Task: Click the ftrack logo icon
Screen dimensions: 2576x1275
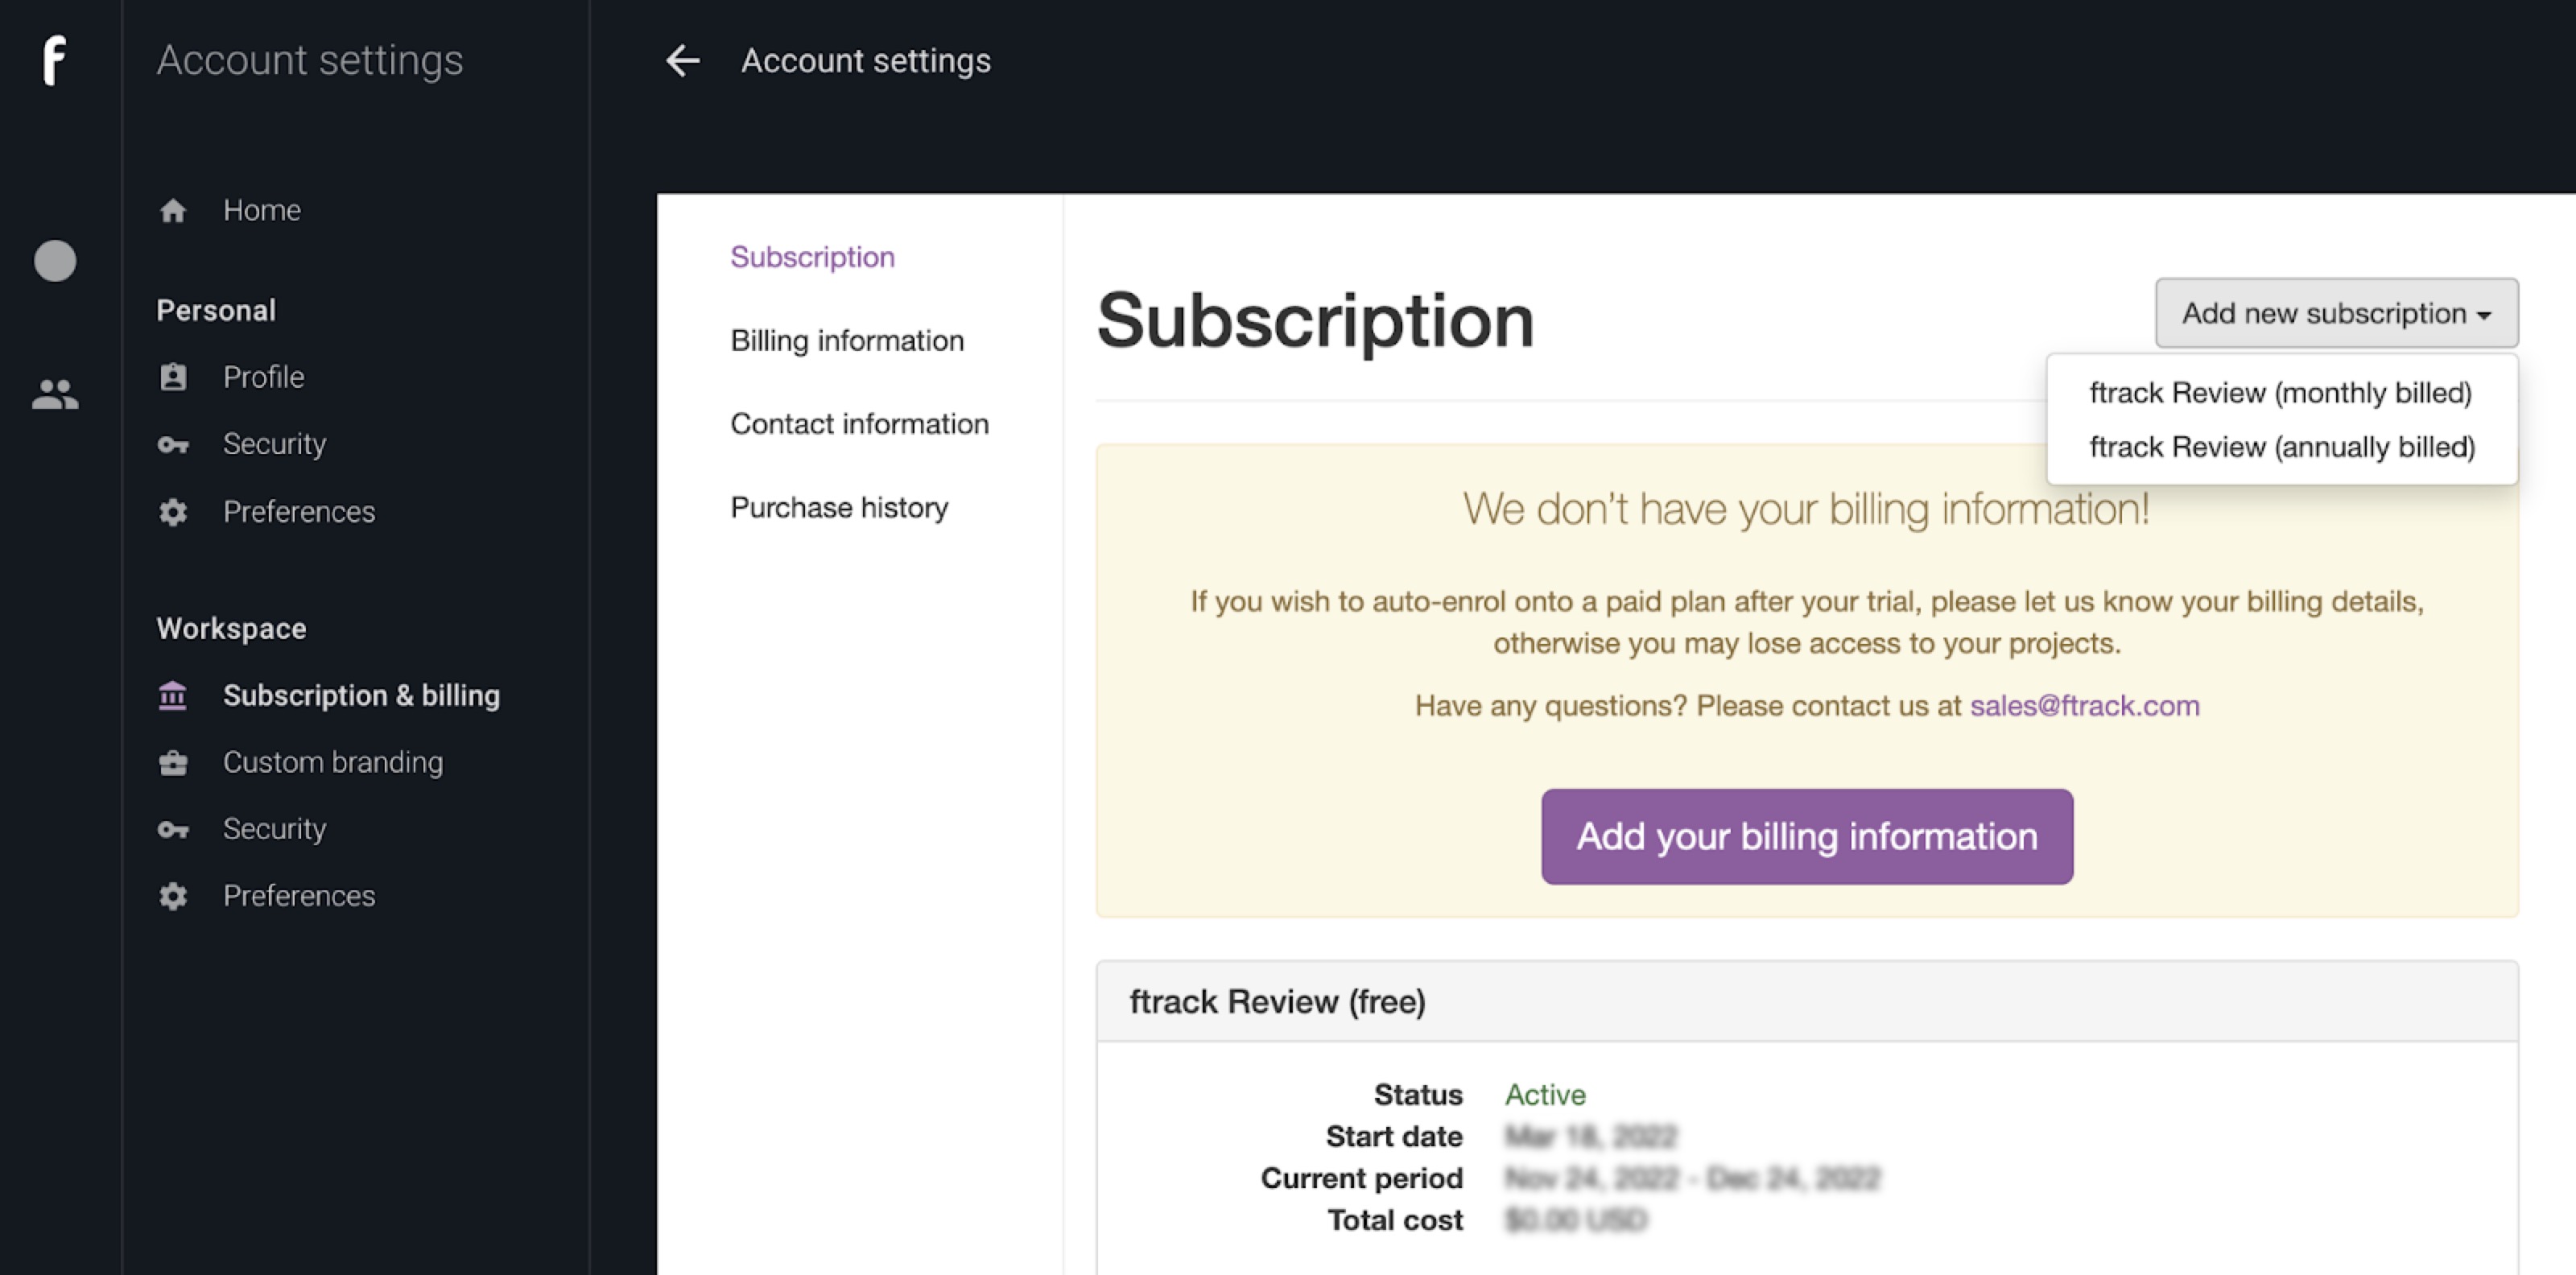Action: [x=55, y=60]
